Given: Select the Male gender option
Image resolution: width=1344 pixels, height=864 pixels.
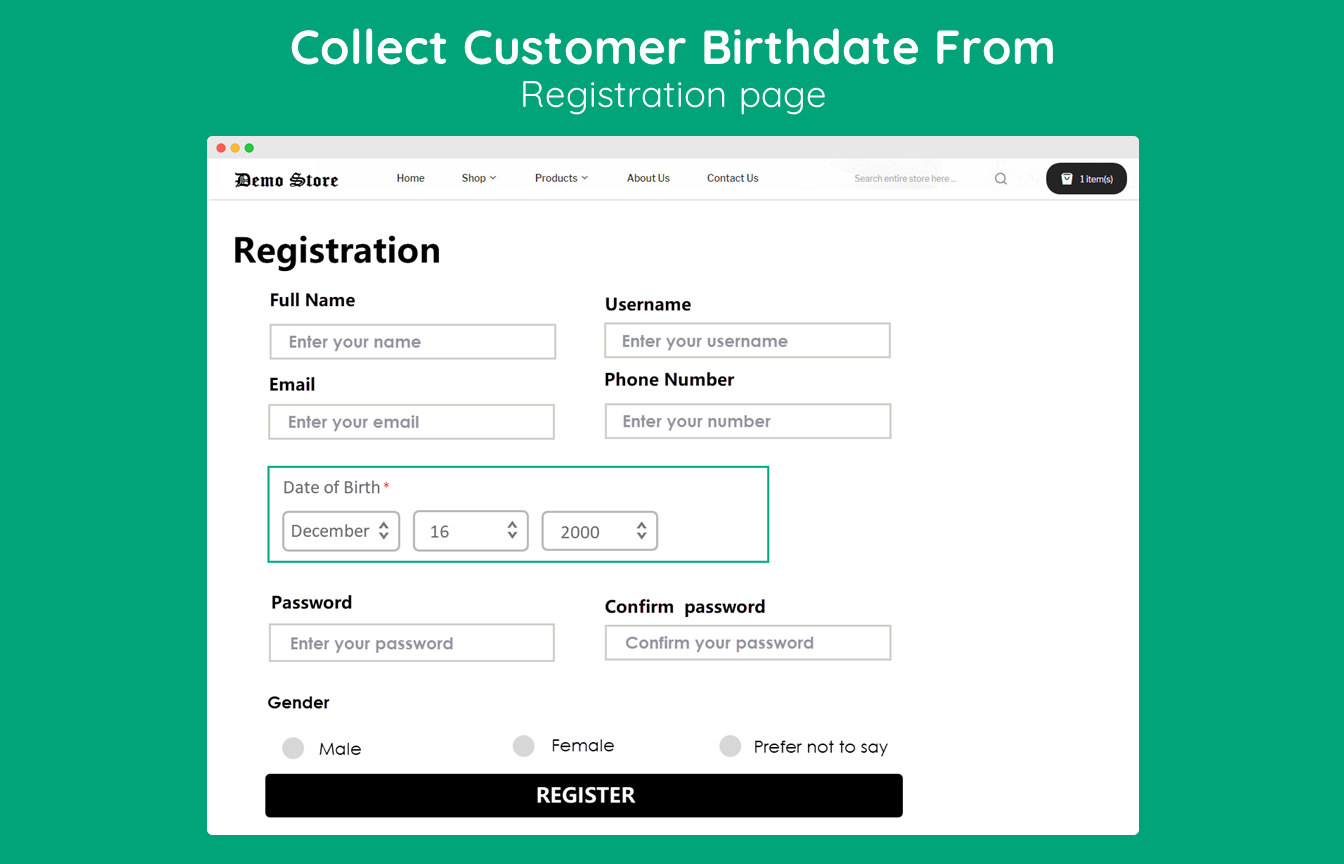Looking at the screenshot, I should coord(293,748).
